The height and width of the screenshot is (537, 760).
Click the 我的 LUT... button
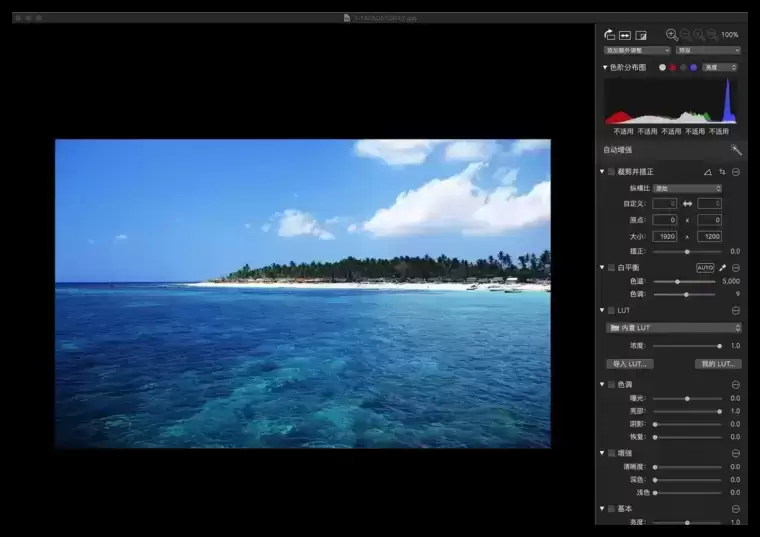[718, 363]
